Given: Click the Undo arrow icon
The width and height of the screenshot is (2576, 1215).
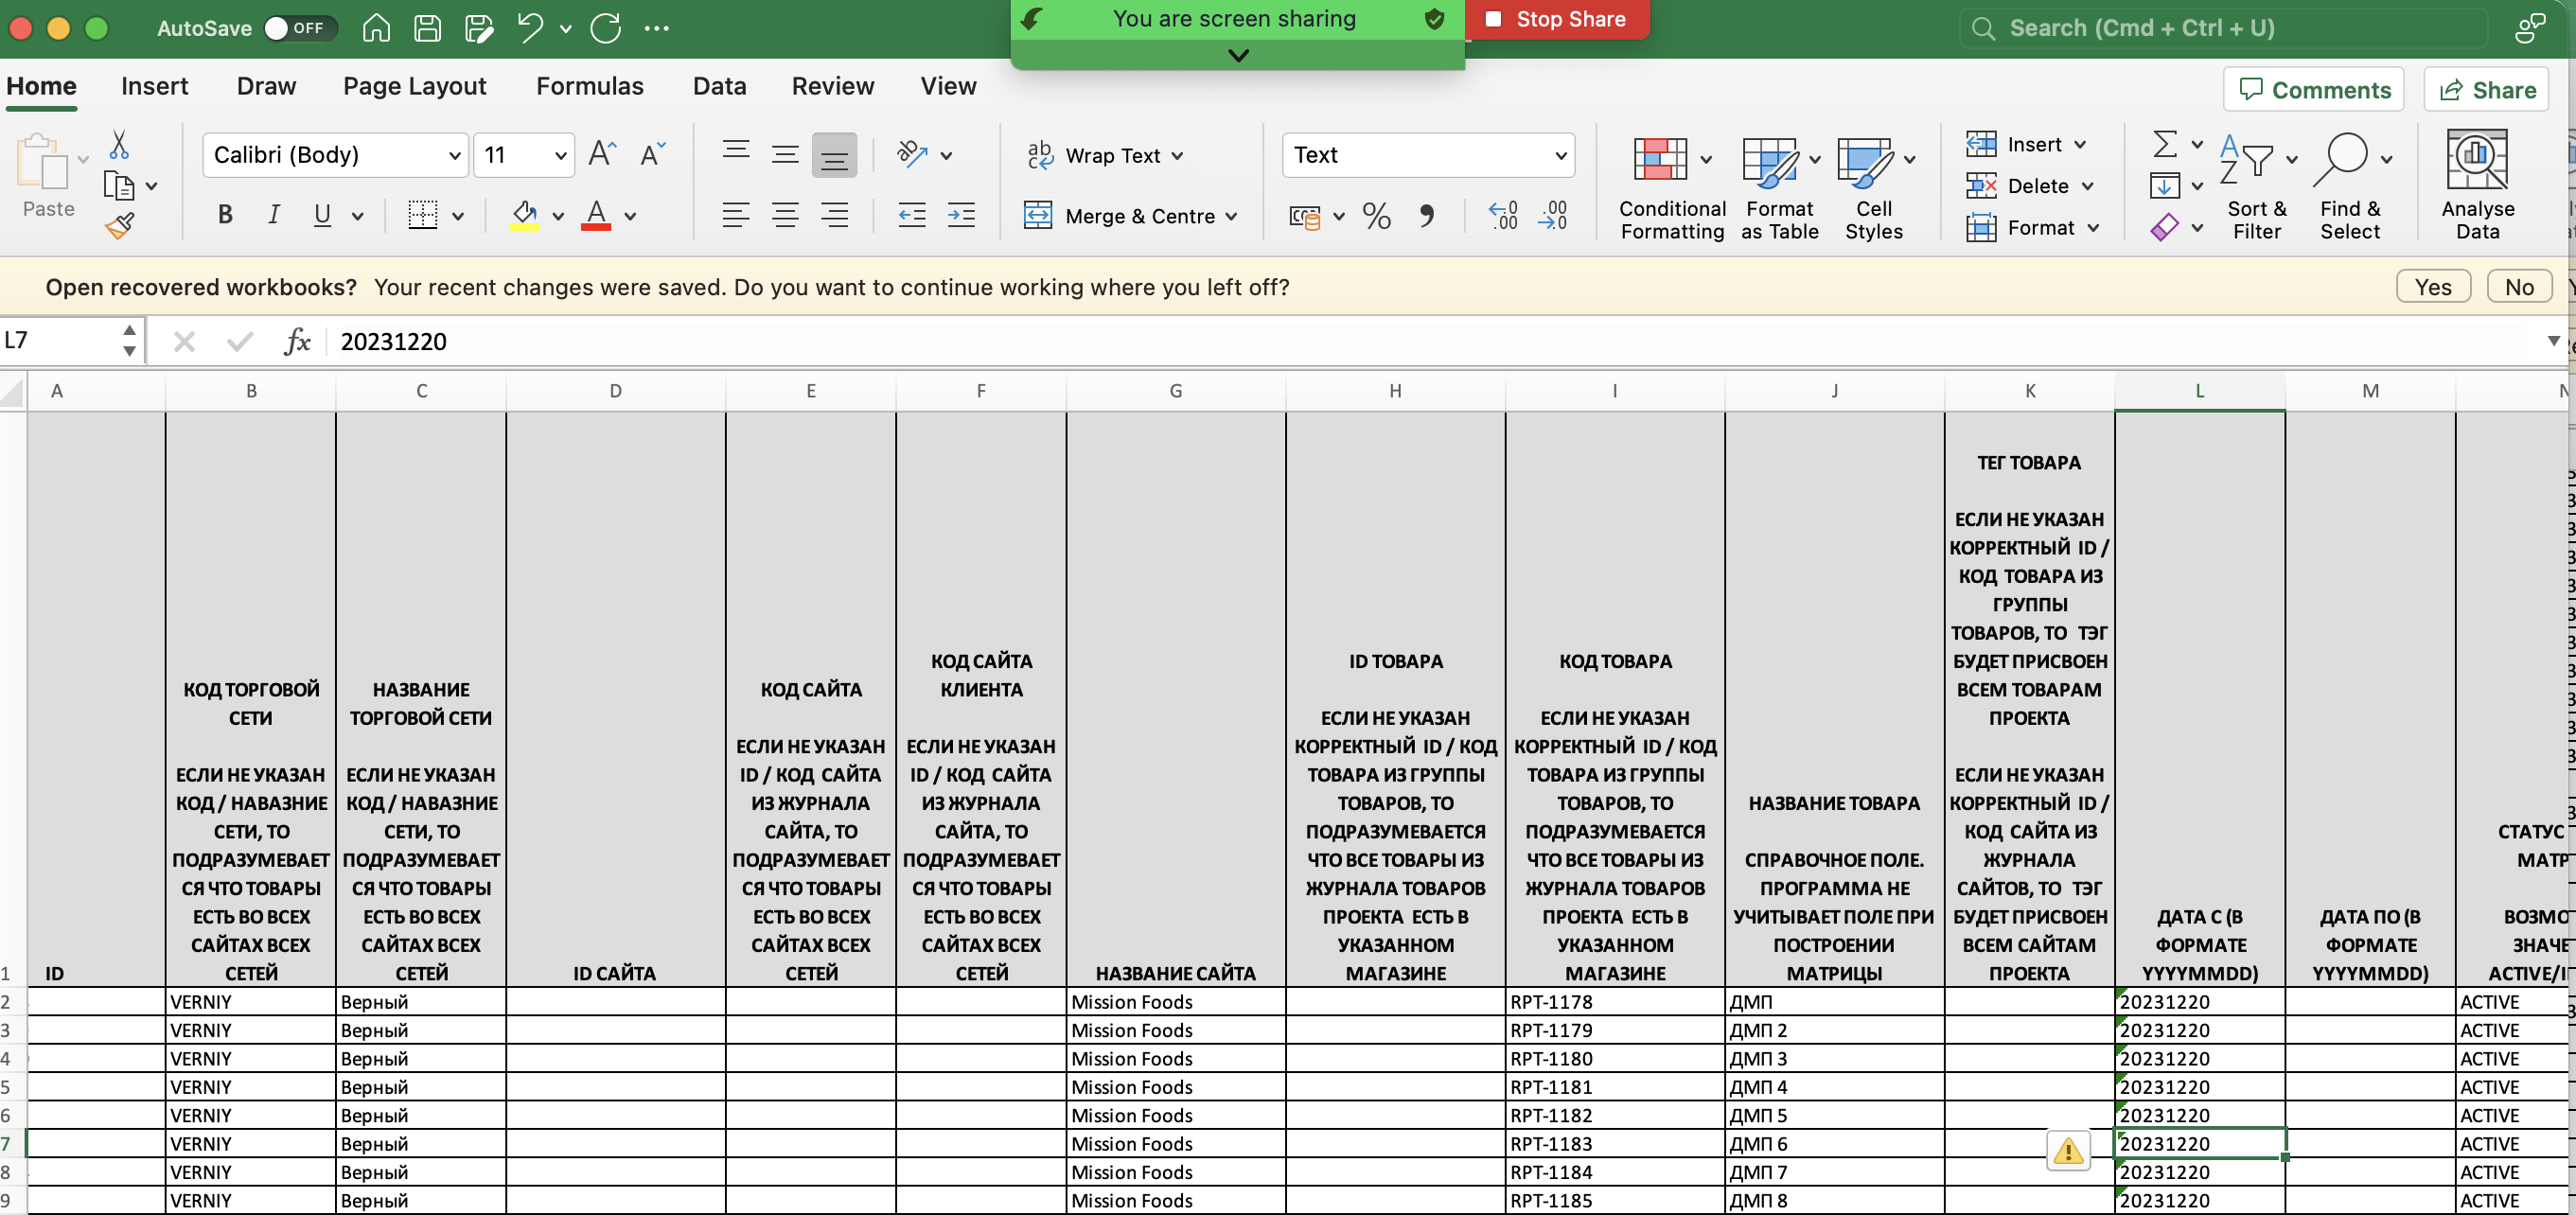Looking at the screenshot, I should (x=530, y=28).
